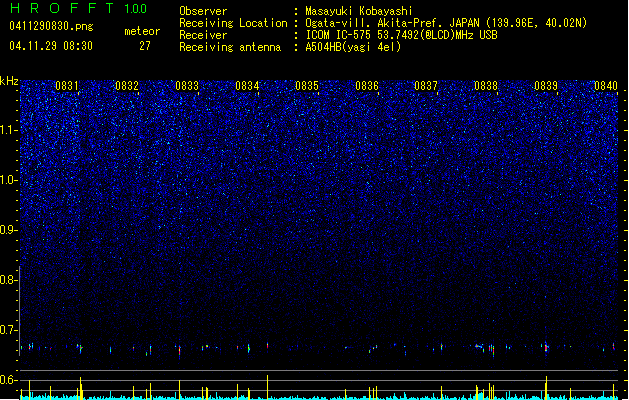Click the meteor count value 27
Image resolution: width=629 pixels, height=400 pixels.
pos(145,46)
